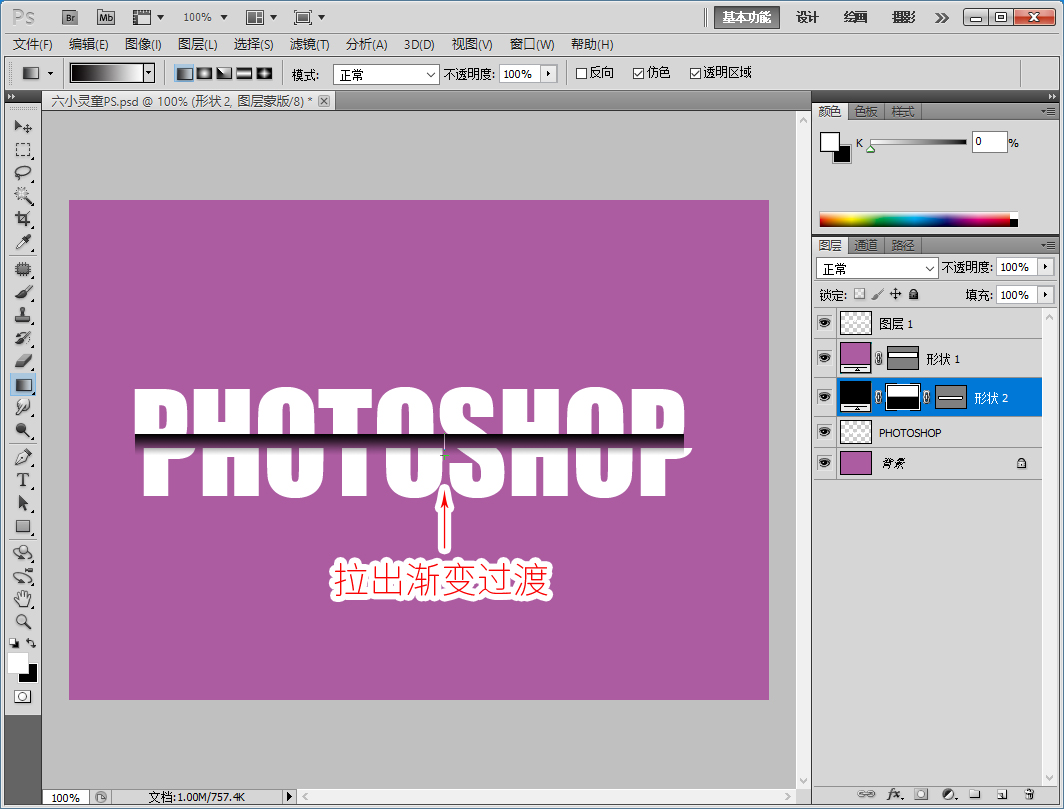Choose the diamond gradient style
Viewport: 1064px width, 809px height.
pos(264,73)
